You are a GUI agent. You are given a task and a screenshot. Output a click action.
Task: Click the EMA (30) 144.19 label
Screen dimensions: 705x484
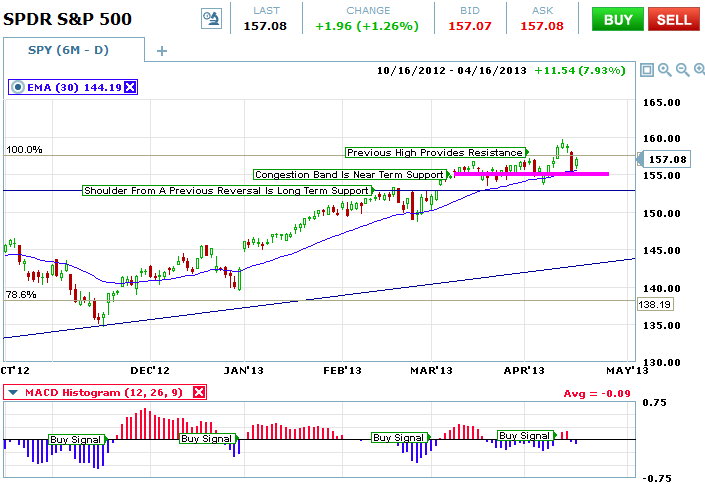74,87
